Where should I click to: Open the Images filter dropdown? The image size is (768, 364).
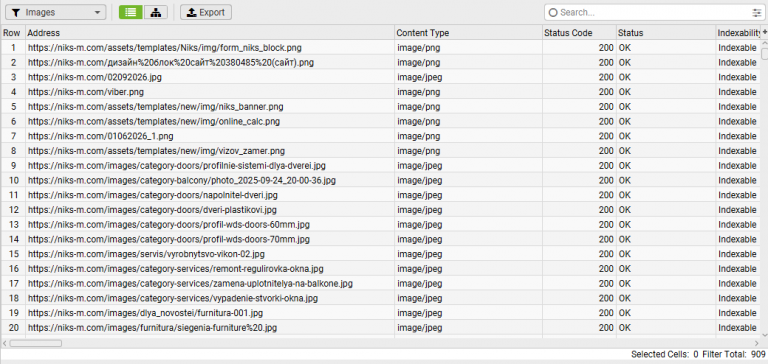(55, 12)
